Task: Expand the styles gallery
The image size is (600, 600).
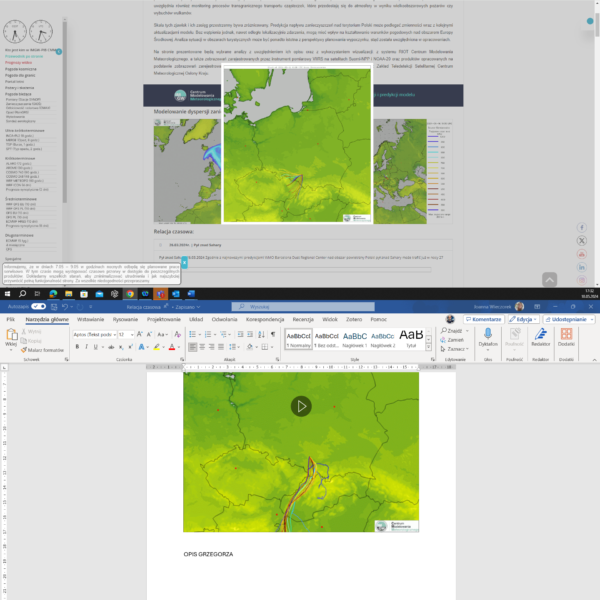Action: (x=429, y=347)
